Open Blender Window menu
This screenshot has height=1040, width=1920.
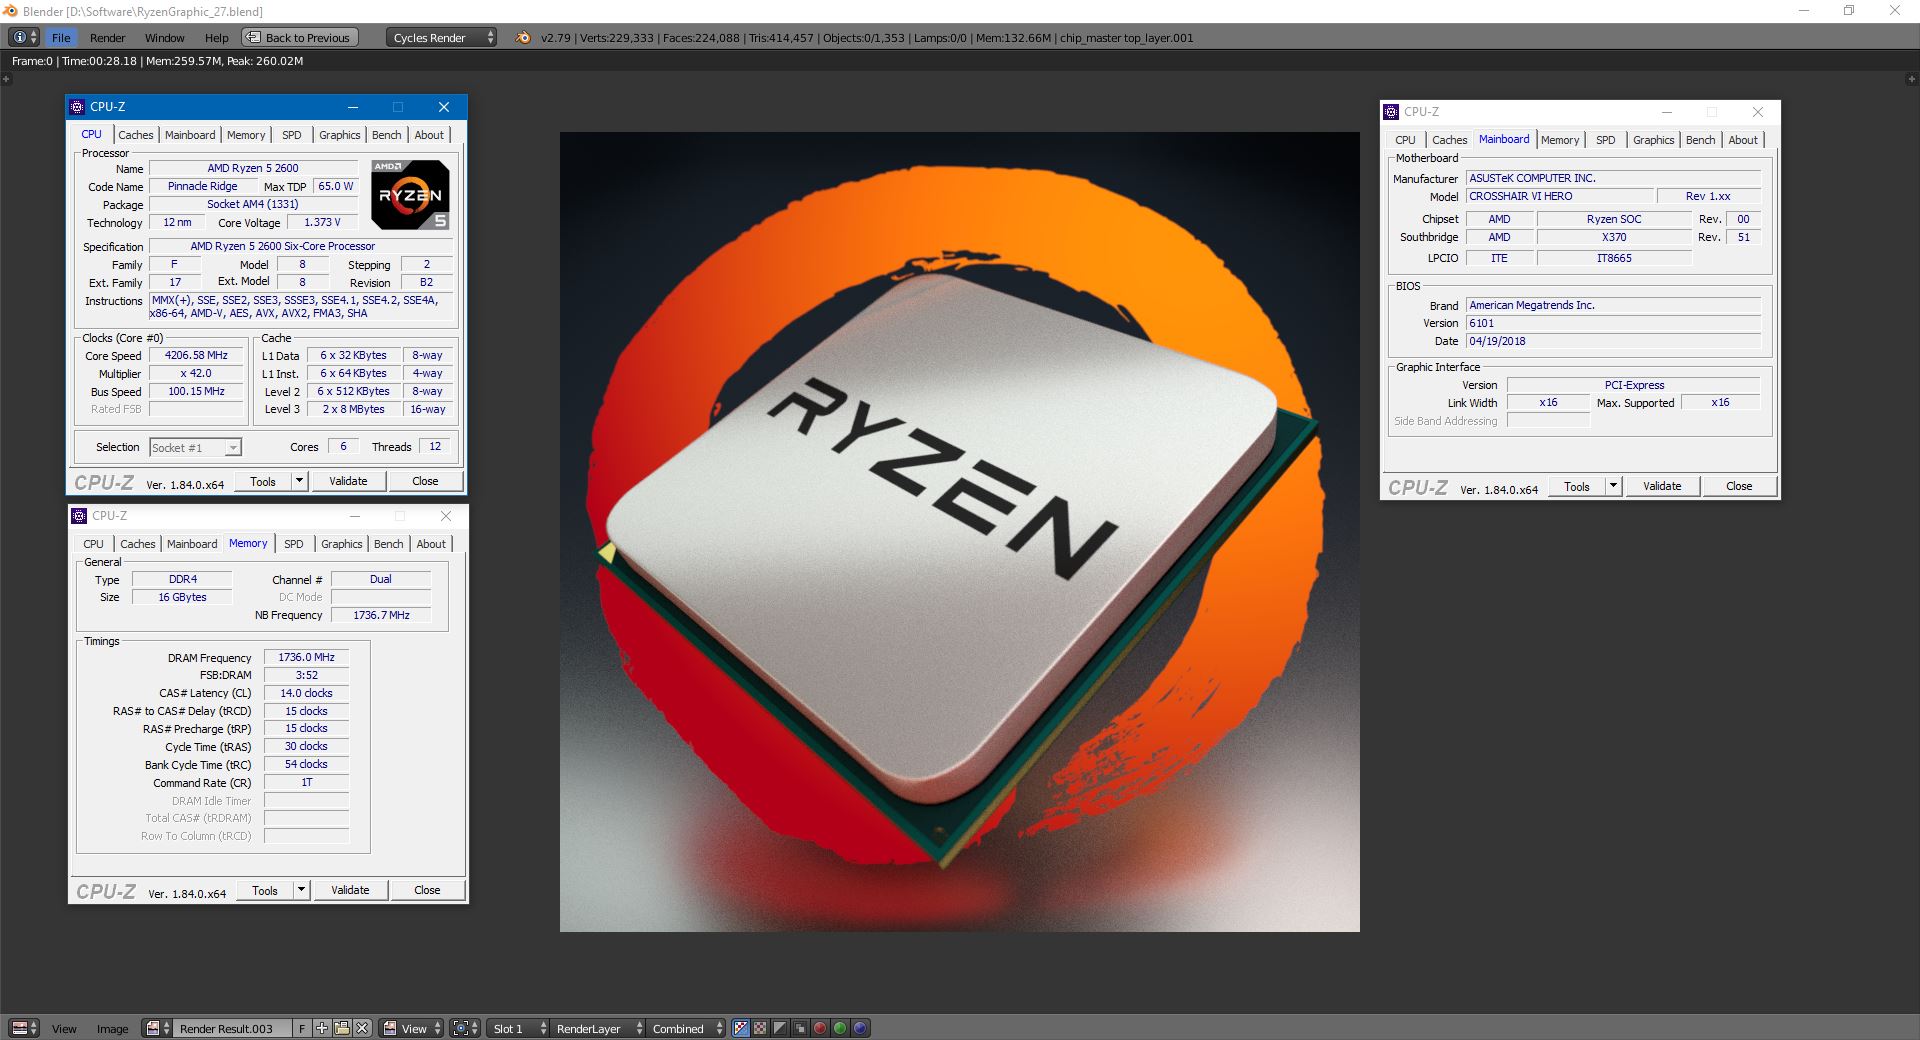pos(164,37)
